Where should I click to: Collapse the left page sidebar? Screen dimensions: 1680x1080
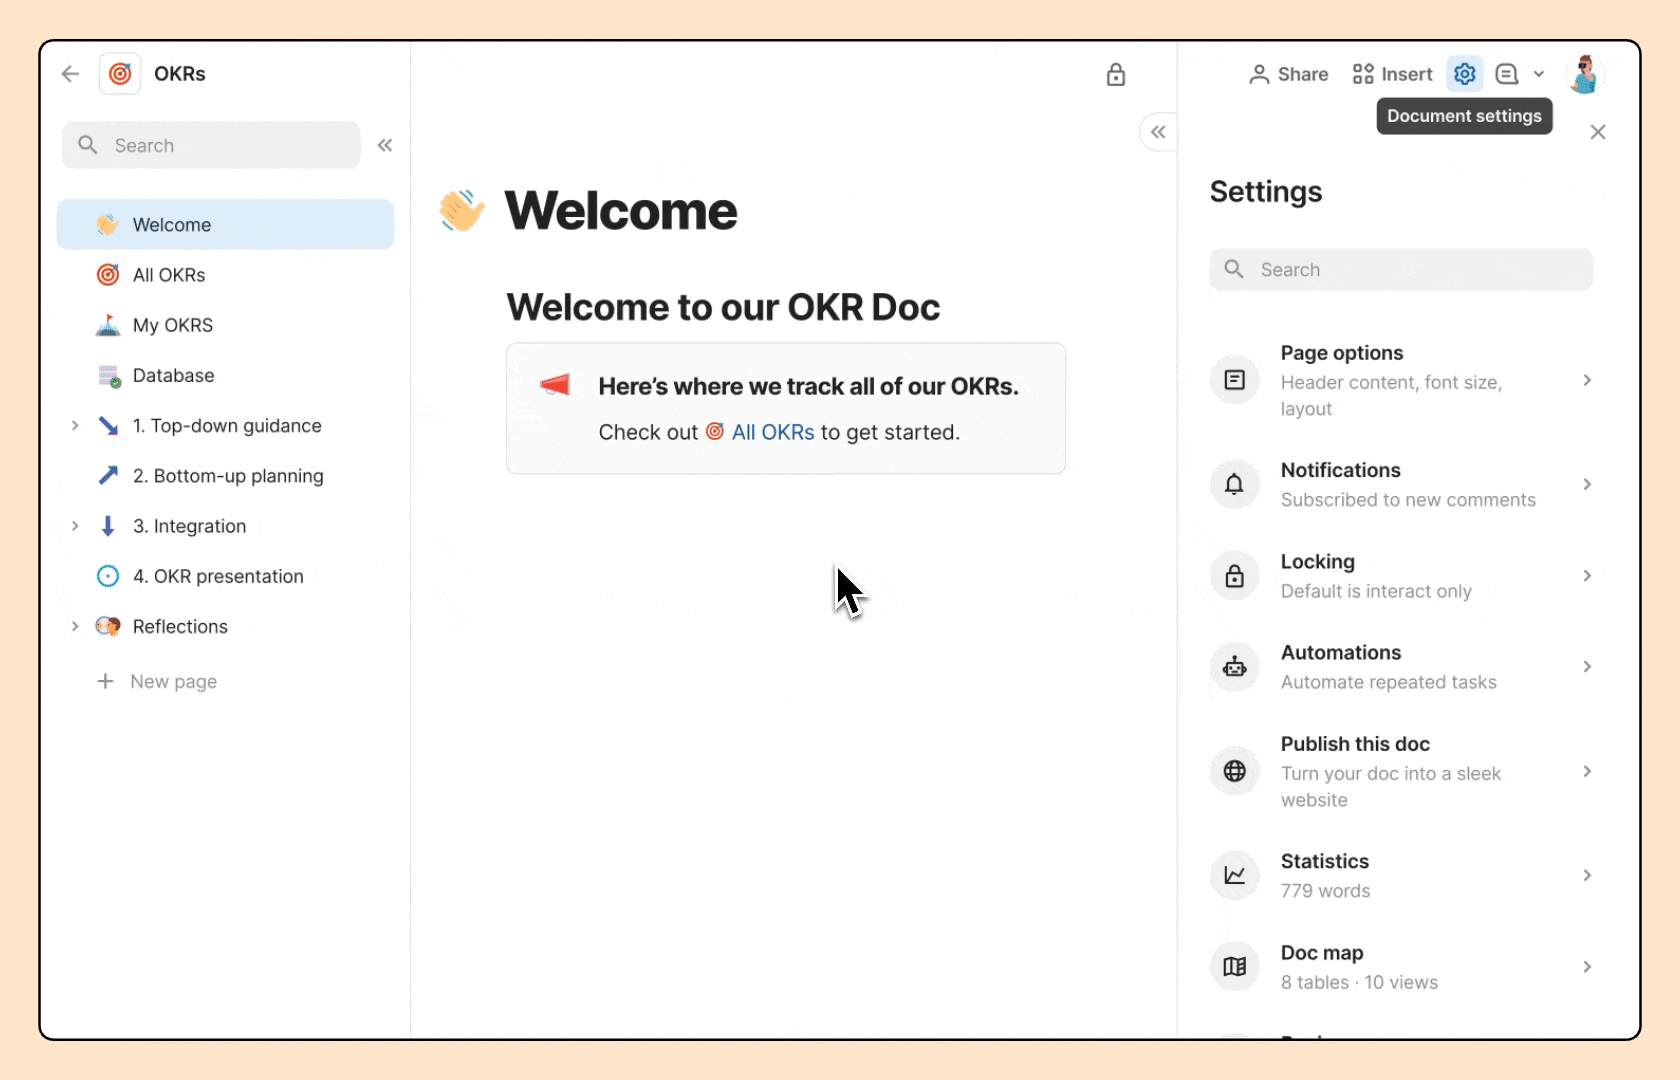(385, 145)
